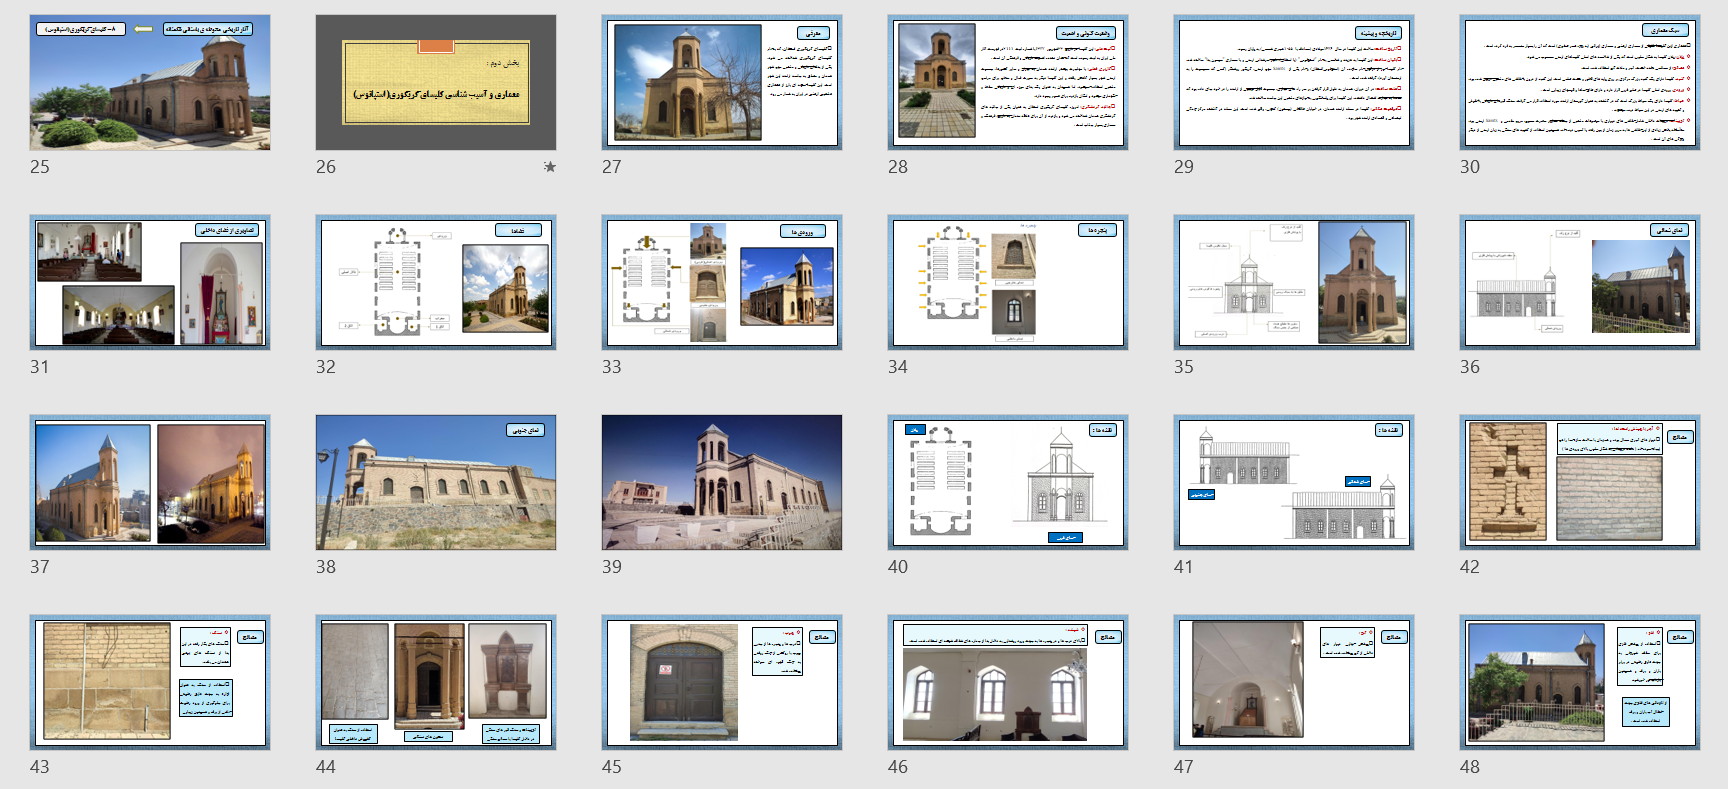The image size is (1728, 789).
Task: Select slide 25 with church title photo
Action: (x=150, y=83)
